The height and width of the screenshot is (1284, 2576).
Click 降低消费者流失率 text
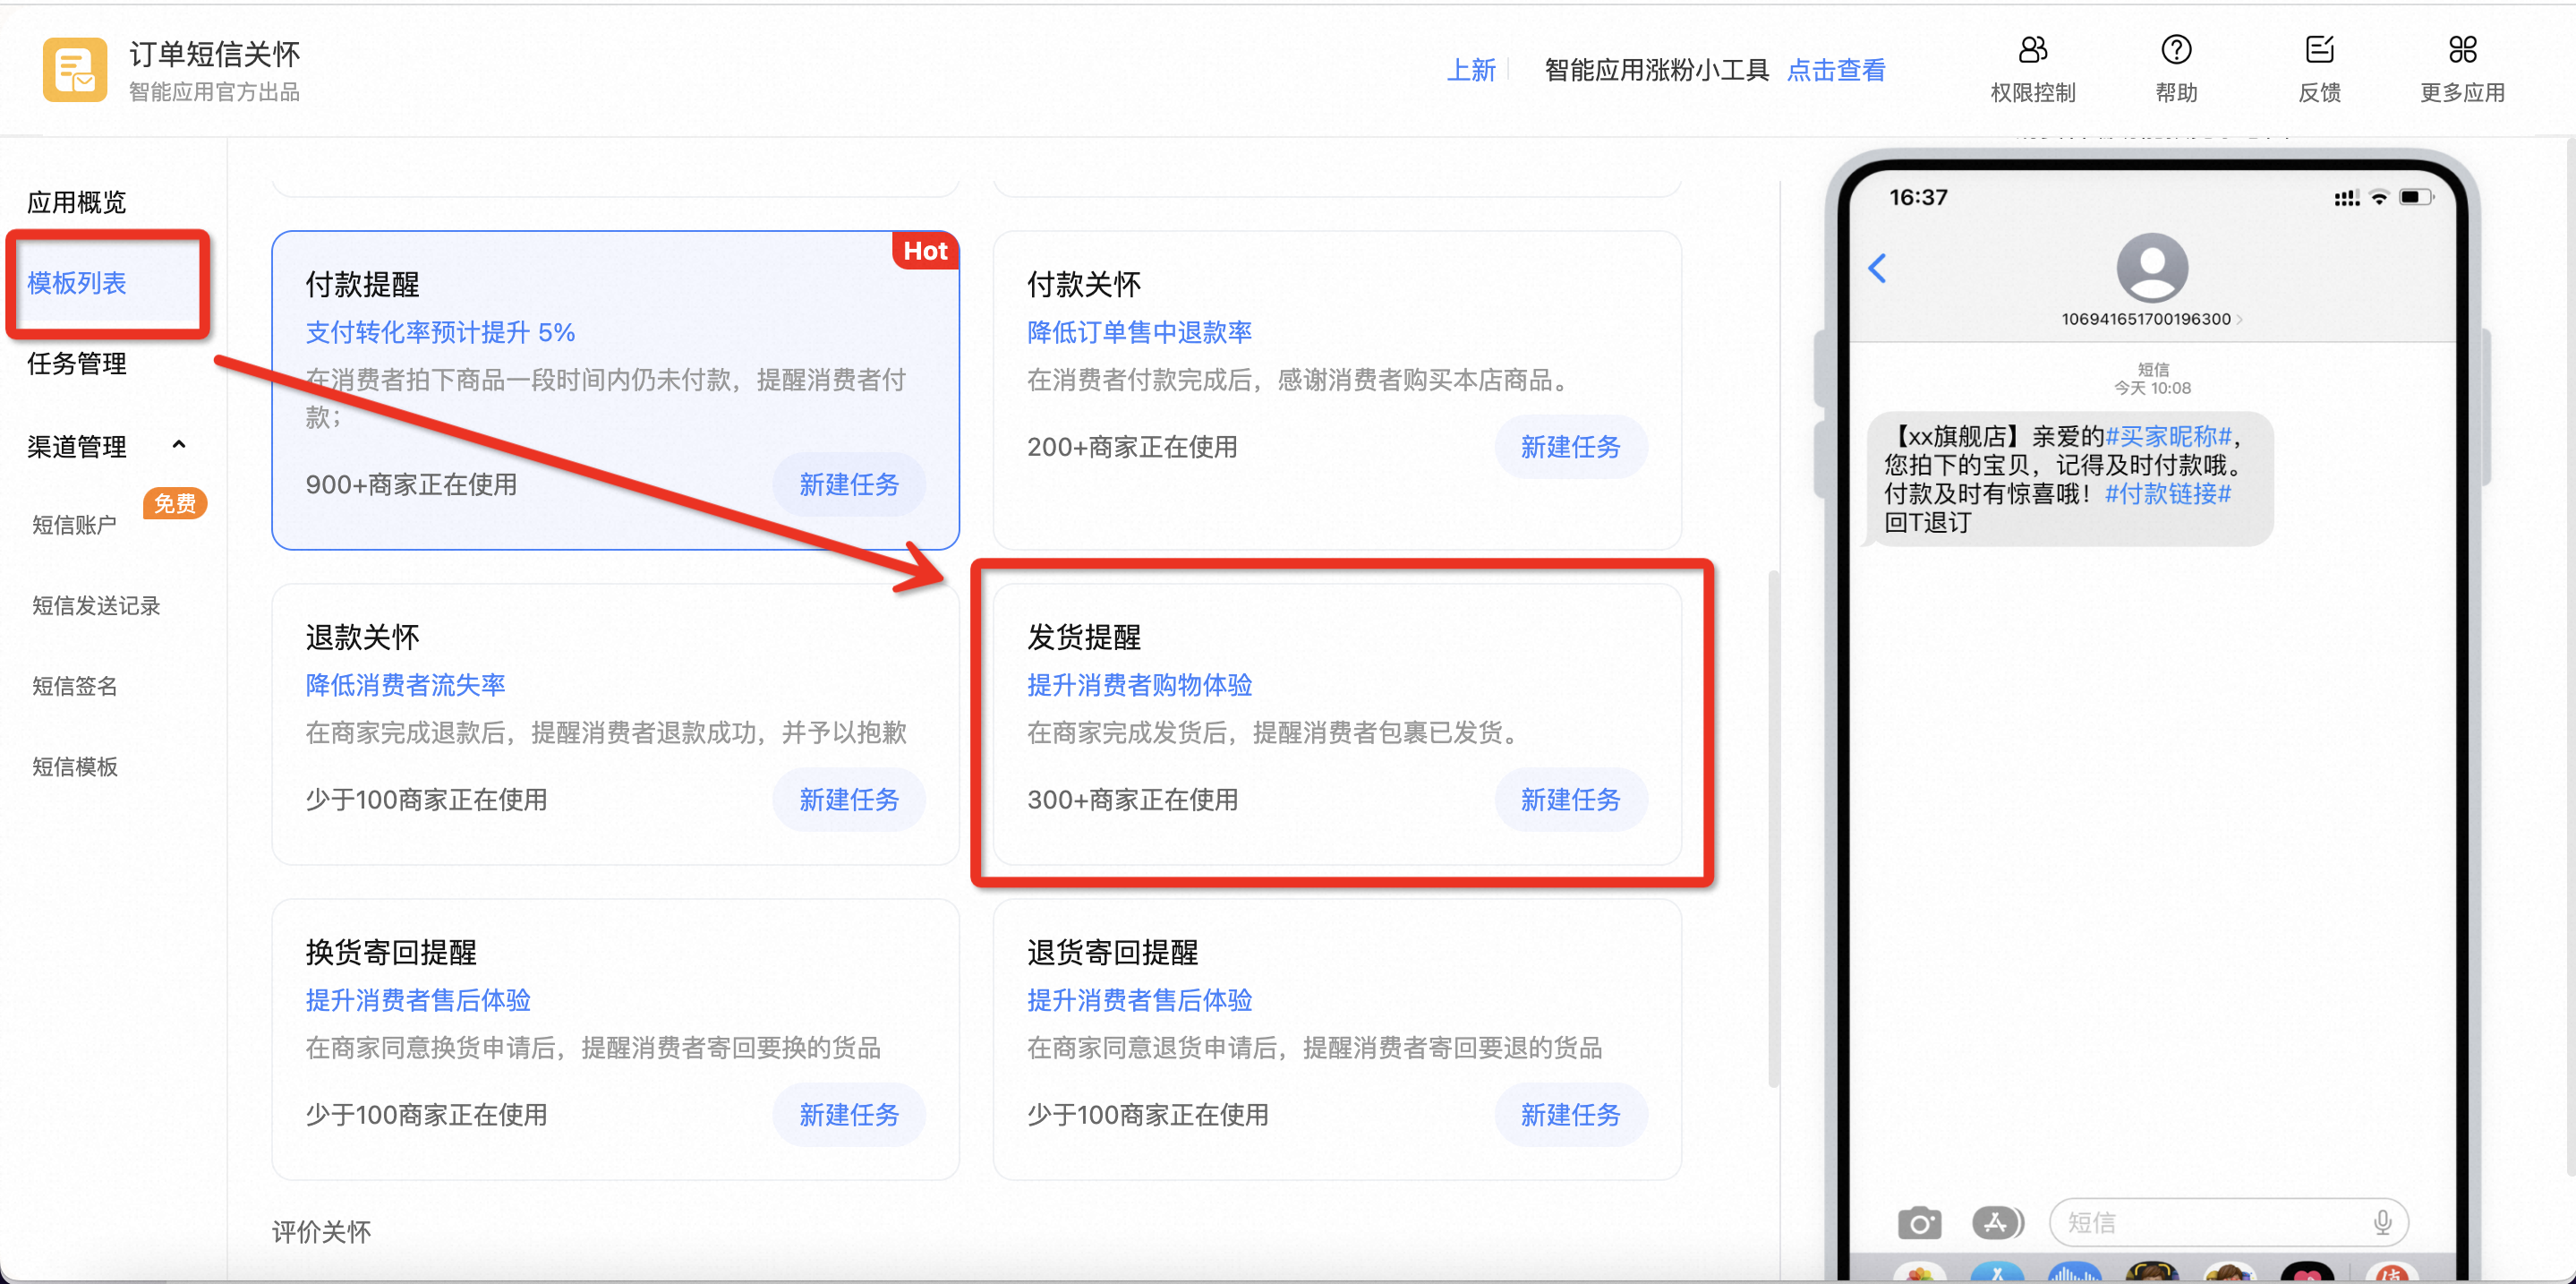point(405,685)
